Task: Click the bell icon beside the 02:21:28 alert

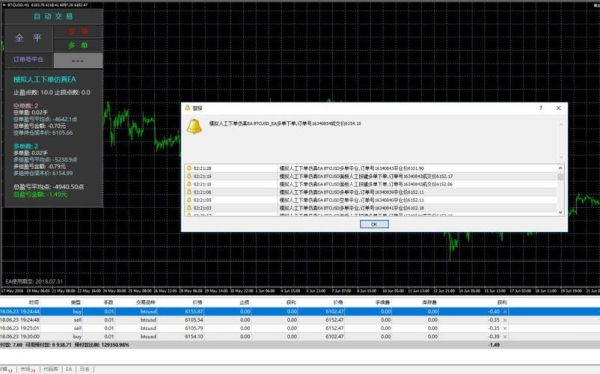Action: coord(189,168)
